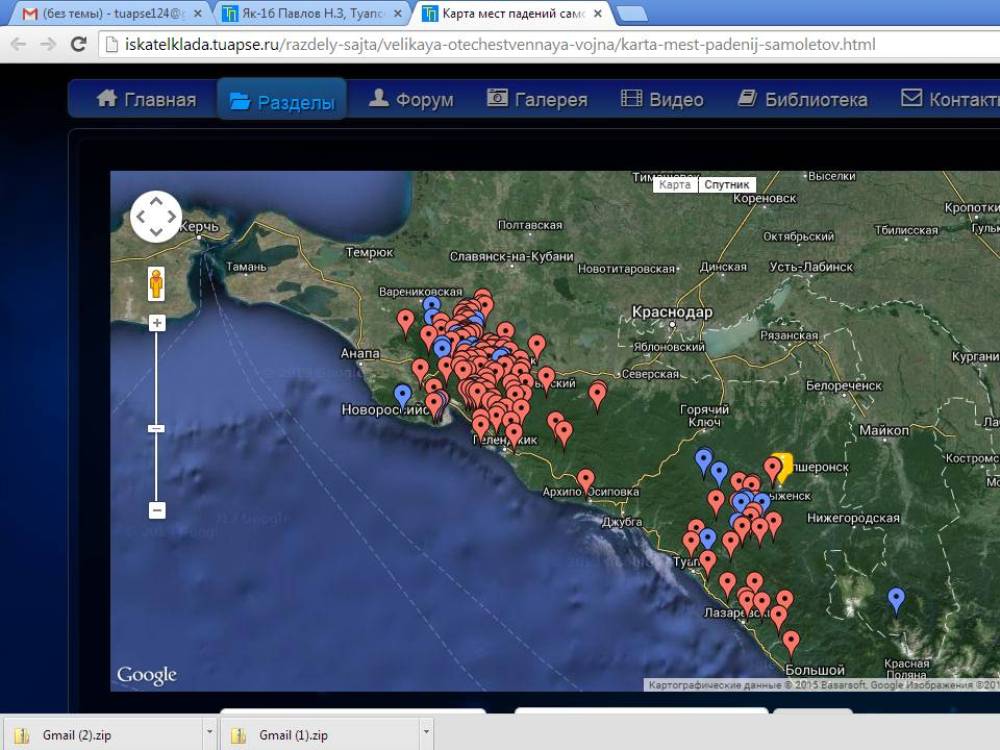
Task: Go to Главная home page
Action: coord(146,100)
